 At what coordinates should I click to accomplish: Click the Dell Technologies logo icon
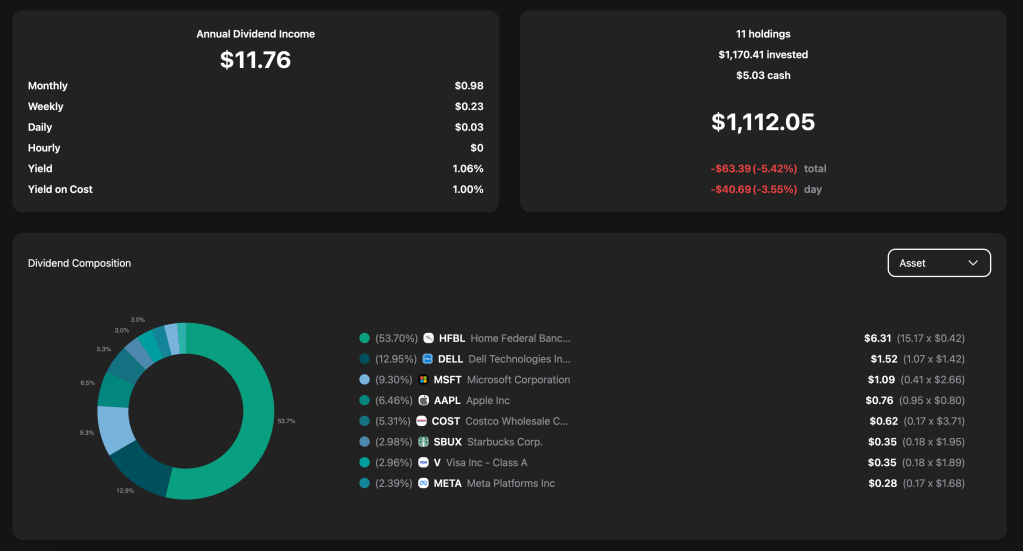pos(428,359)
